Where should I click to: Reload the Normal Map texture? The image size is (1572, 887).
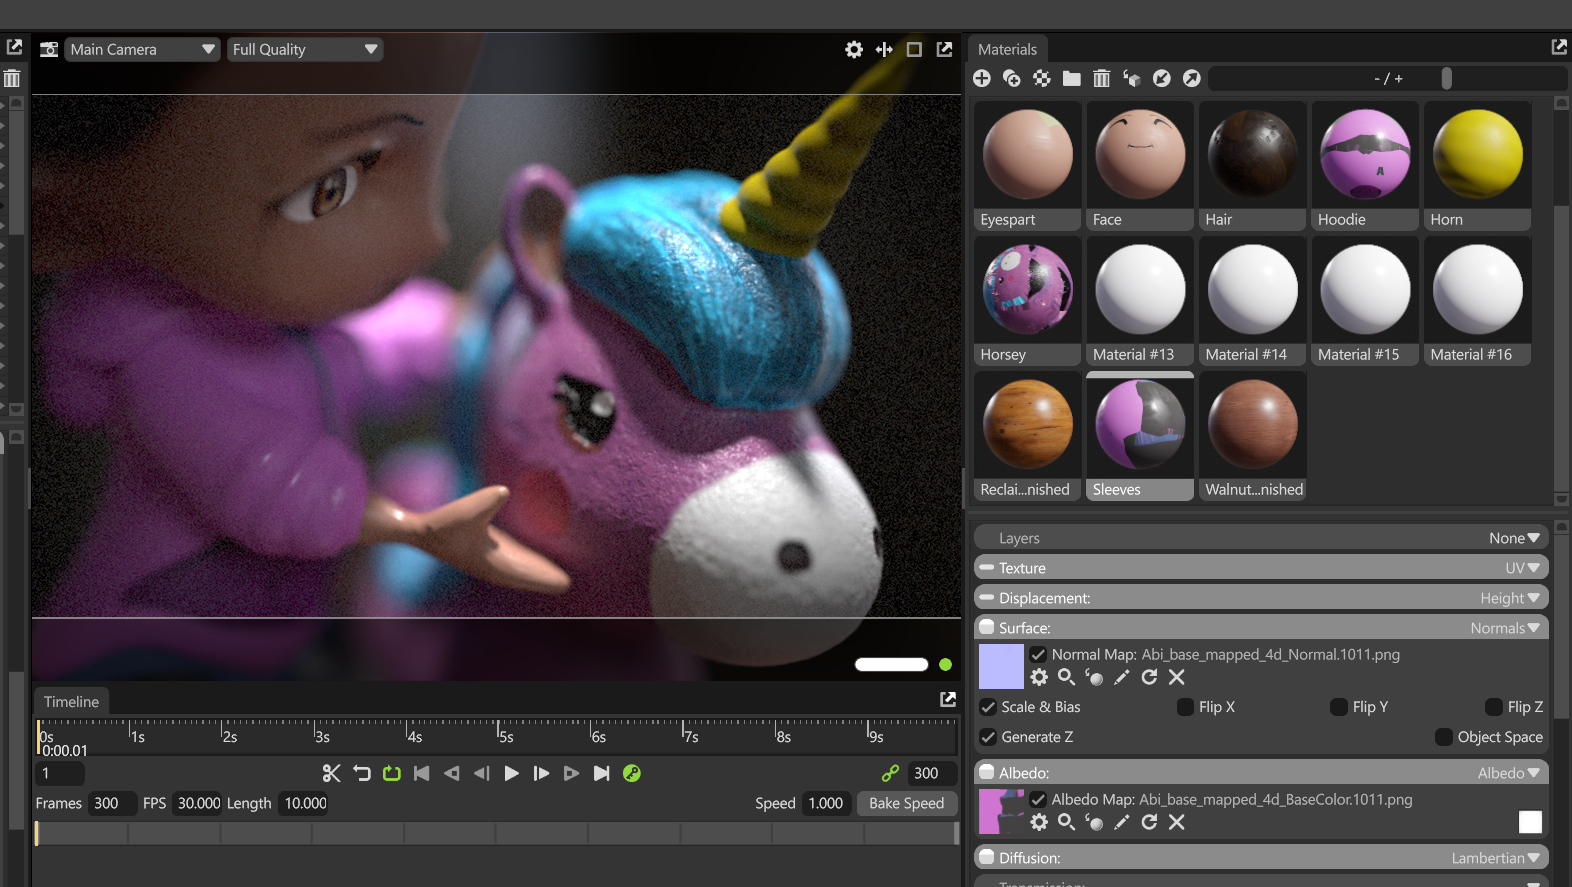tap(1149, 677)
